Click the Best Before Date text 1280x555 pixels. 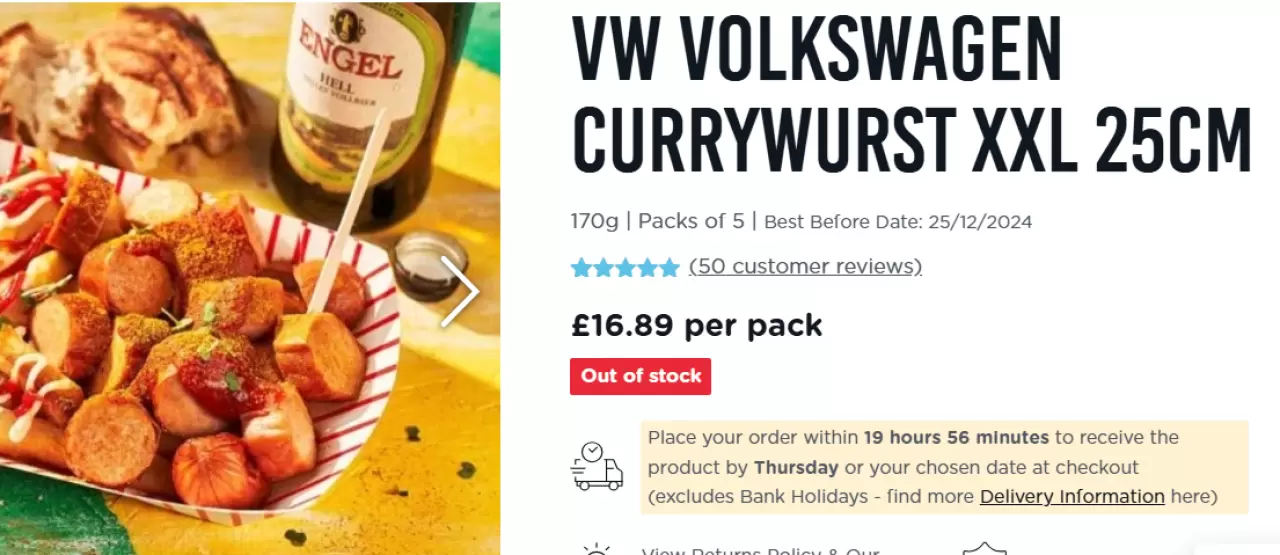click(x=898, y=222)
